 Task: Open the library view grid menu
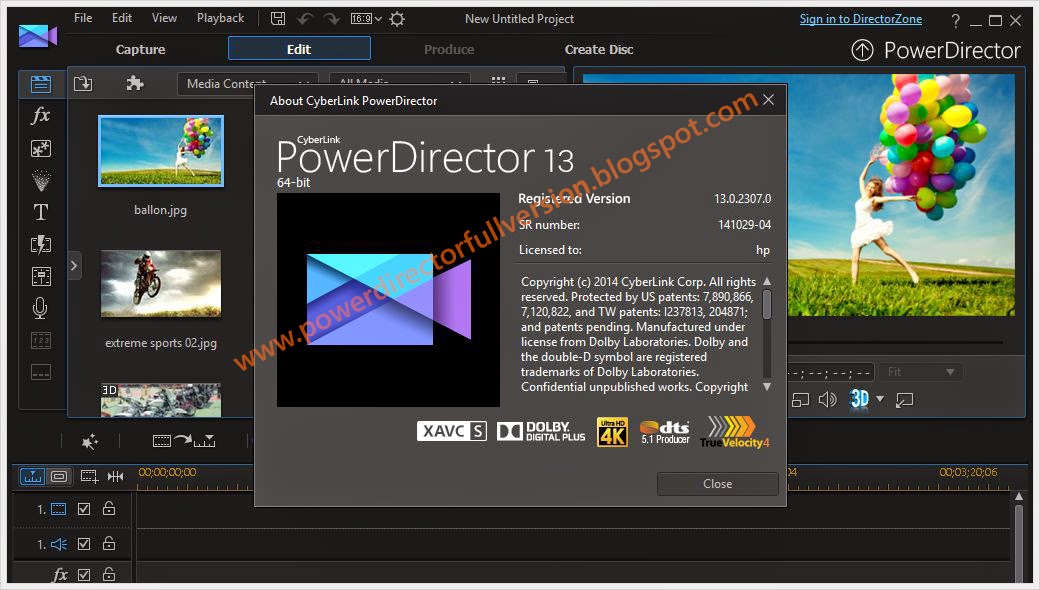click(498, 81)
